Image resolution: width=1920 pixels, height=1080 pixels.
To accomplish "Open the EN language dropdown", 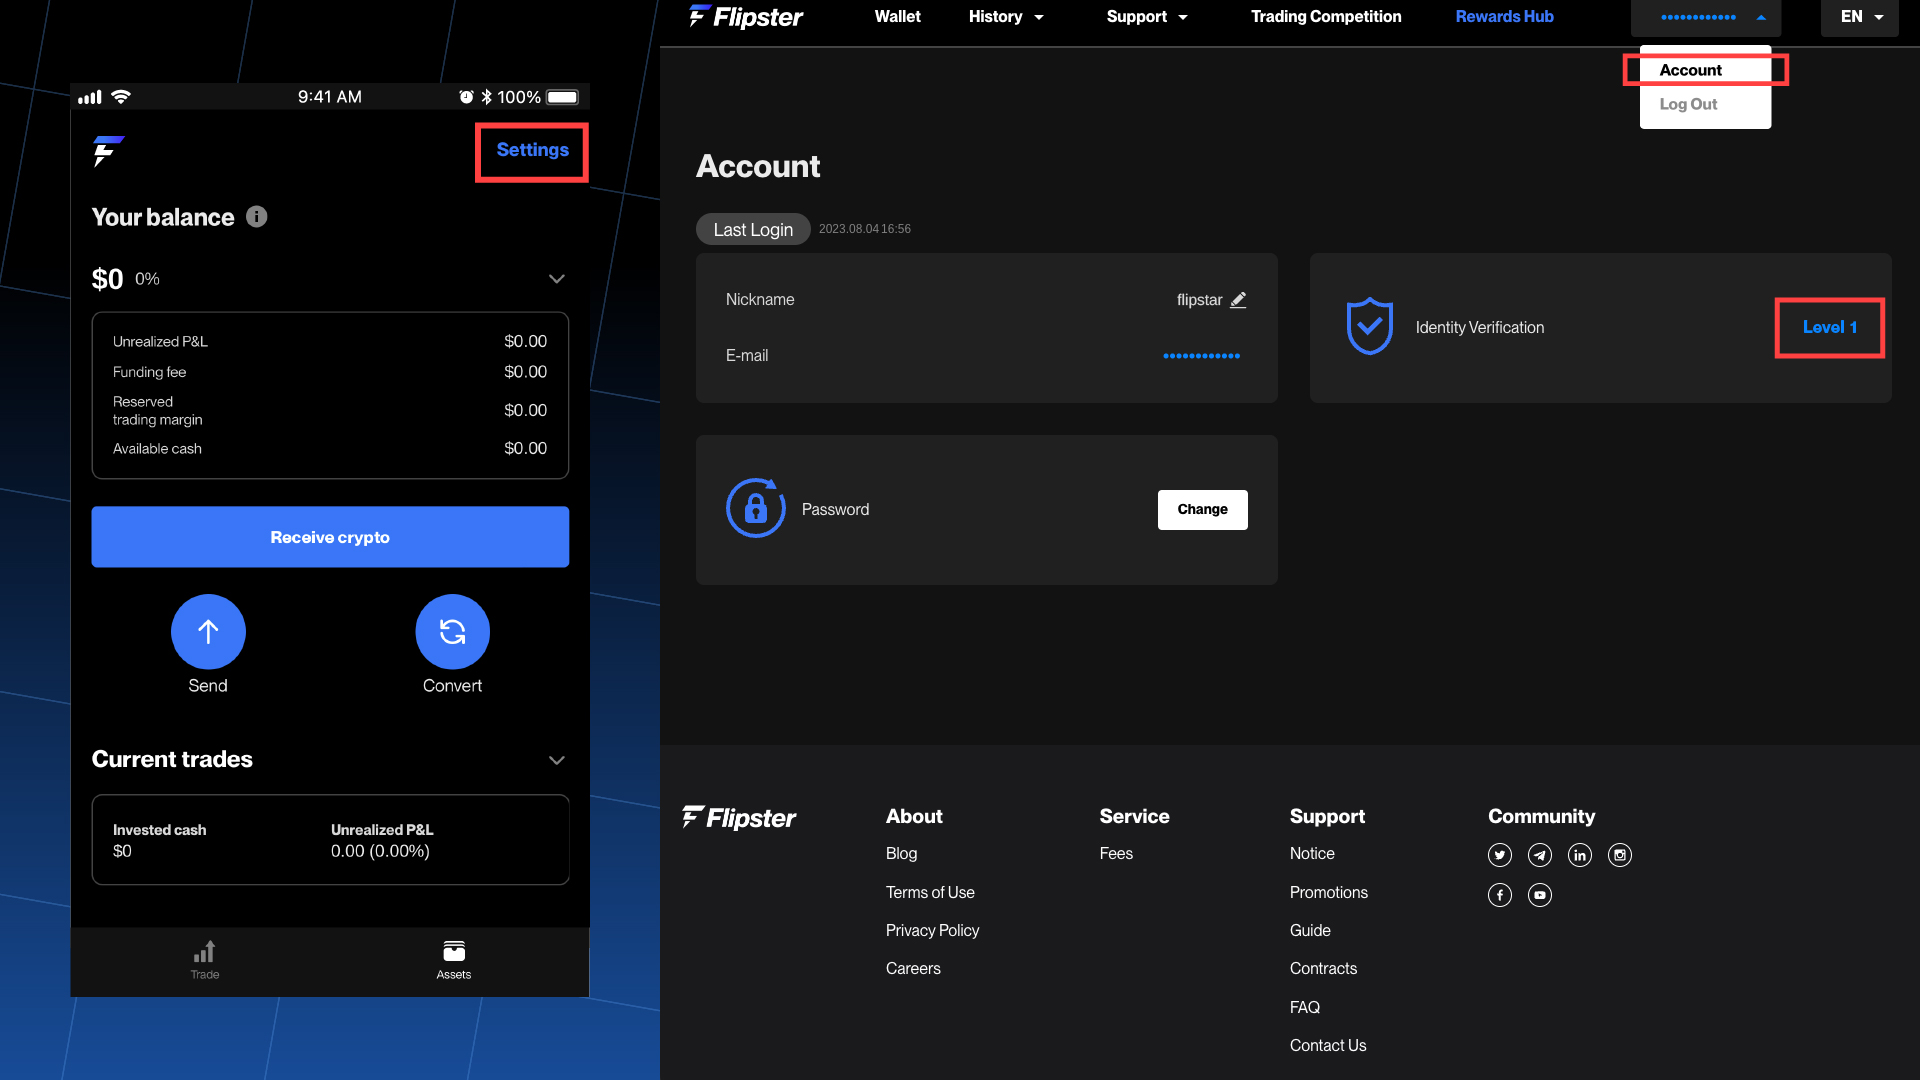I will tap(1860, 17).
